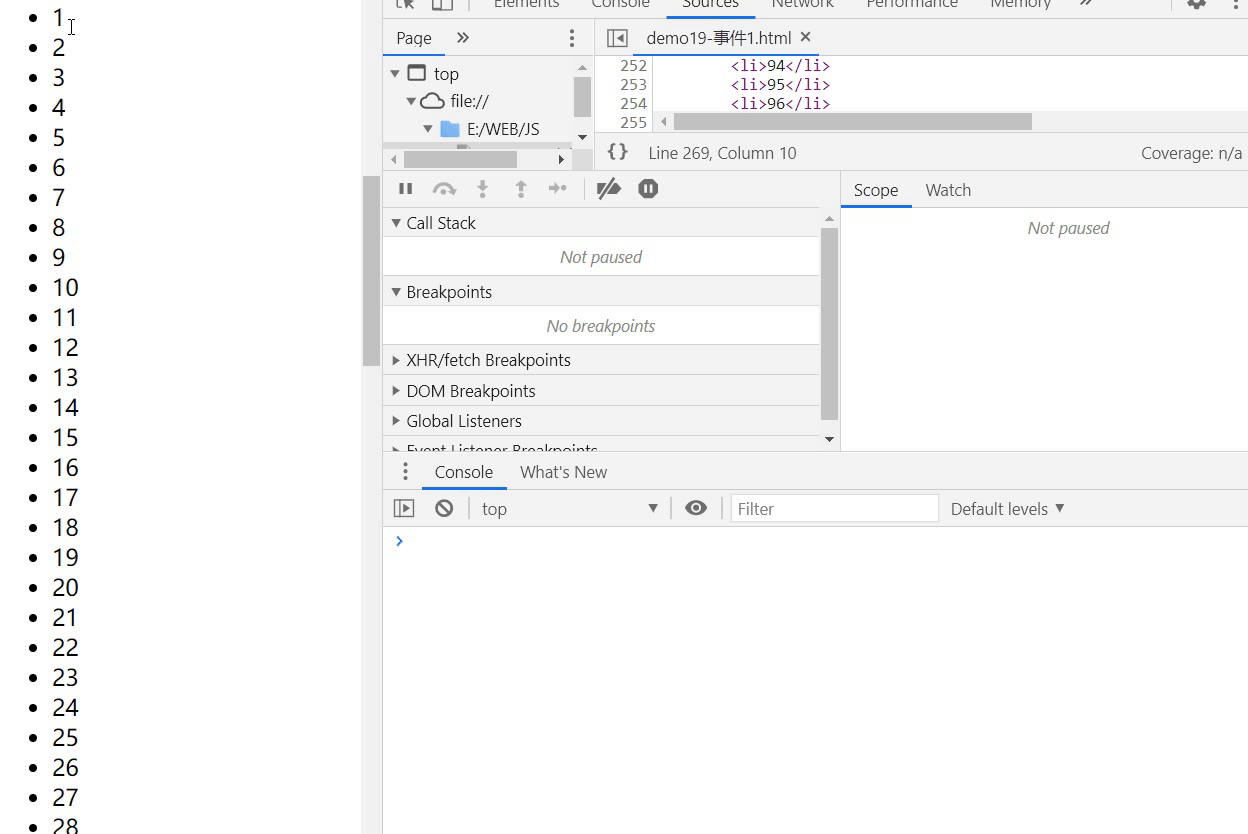1248x834 pixels.
Task: Click code editor scroll left arrow
Action: [663, 121]
